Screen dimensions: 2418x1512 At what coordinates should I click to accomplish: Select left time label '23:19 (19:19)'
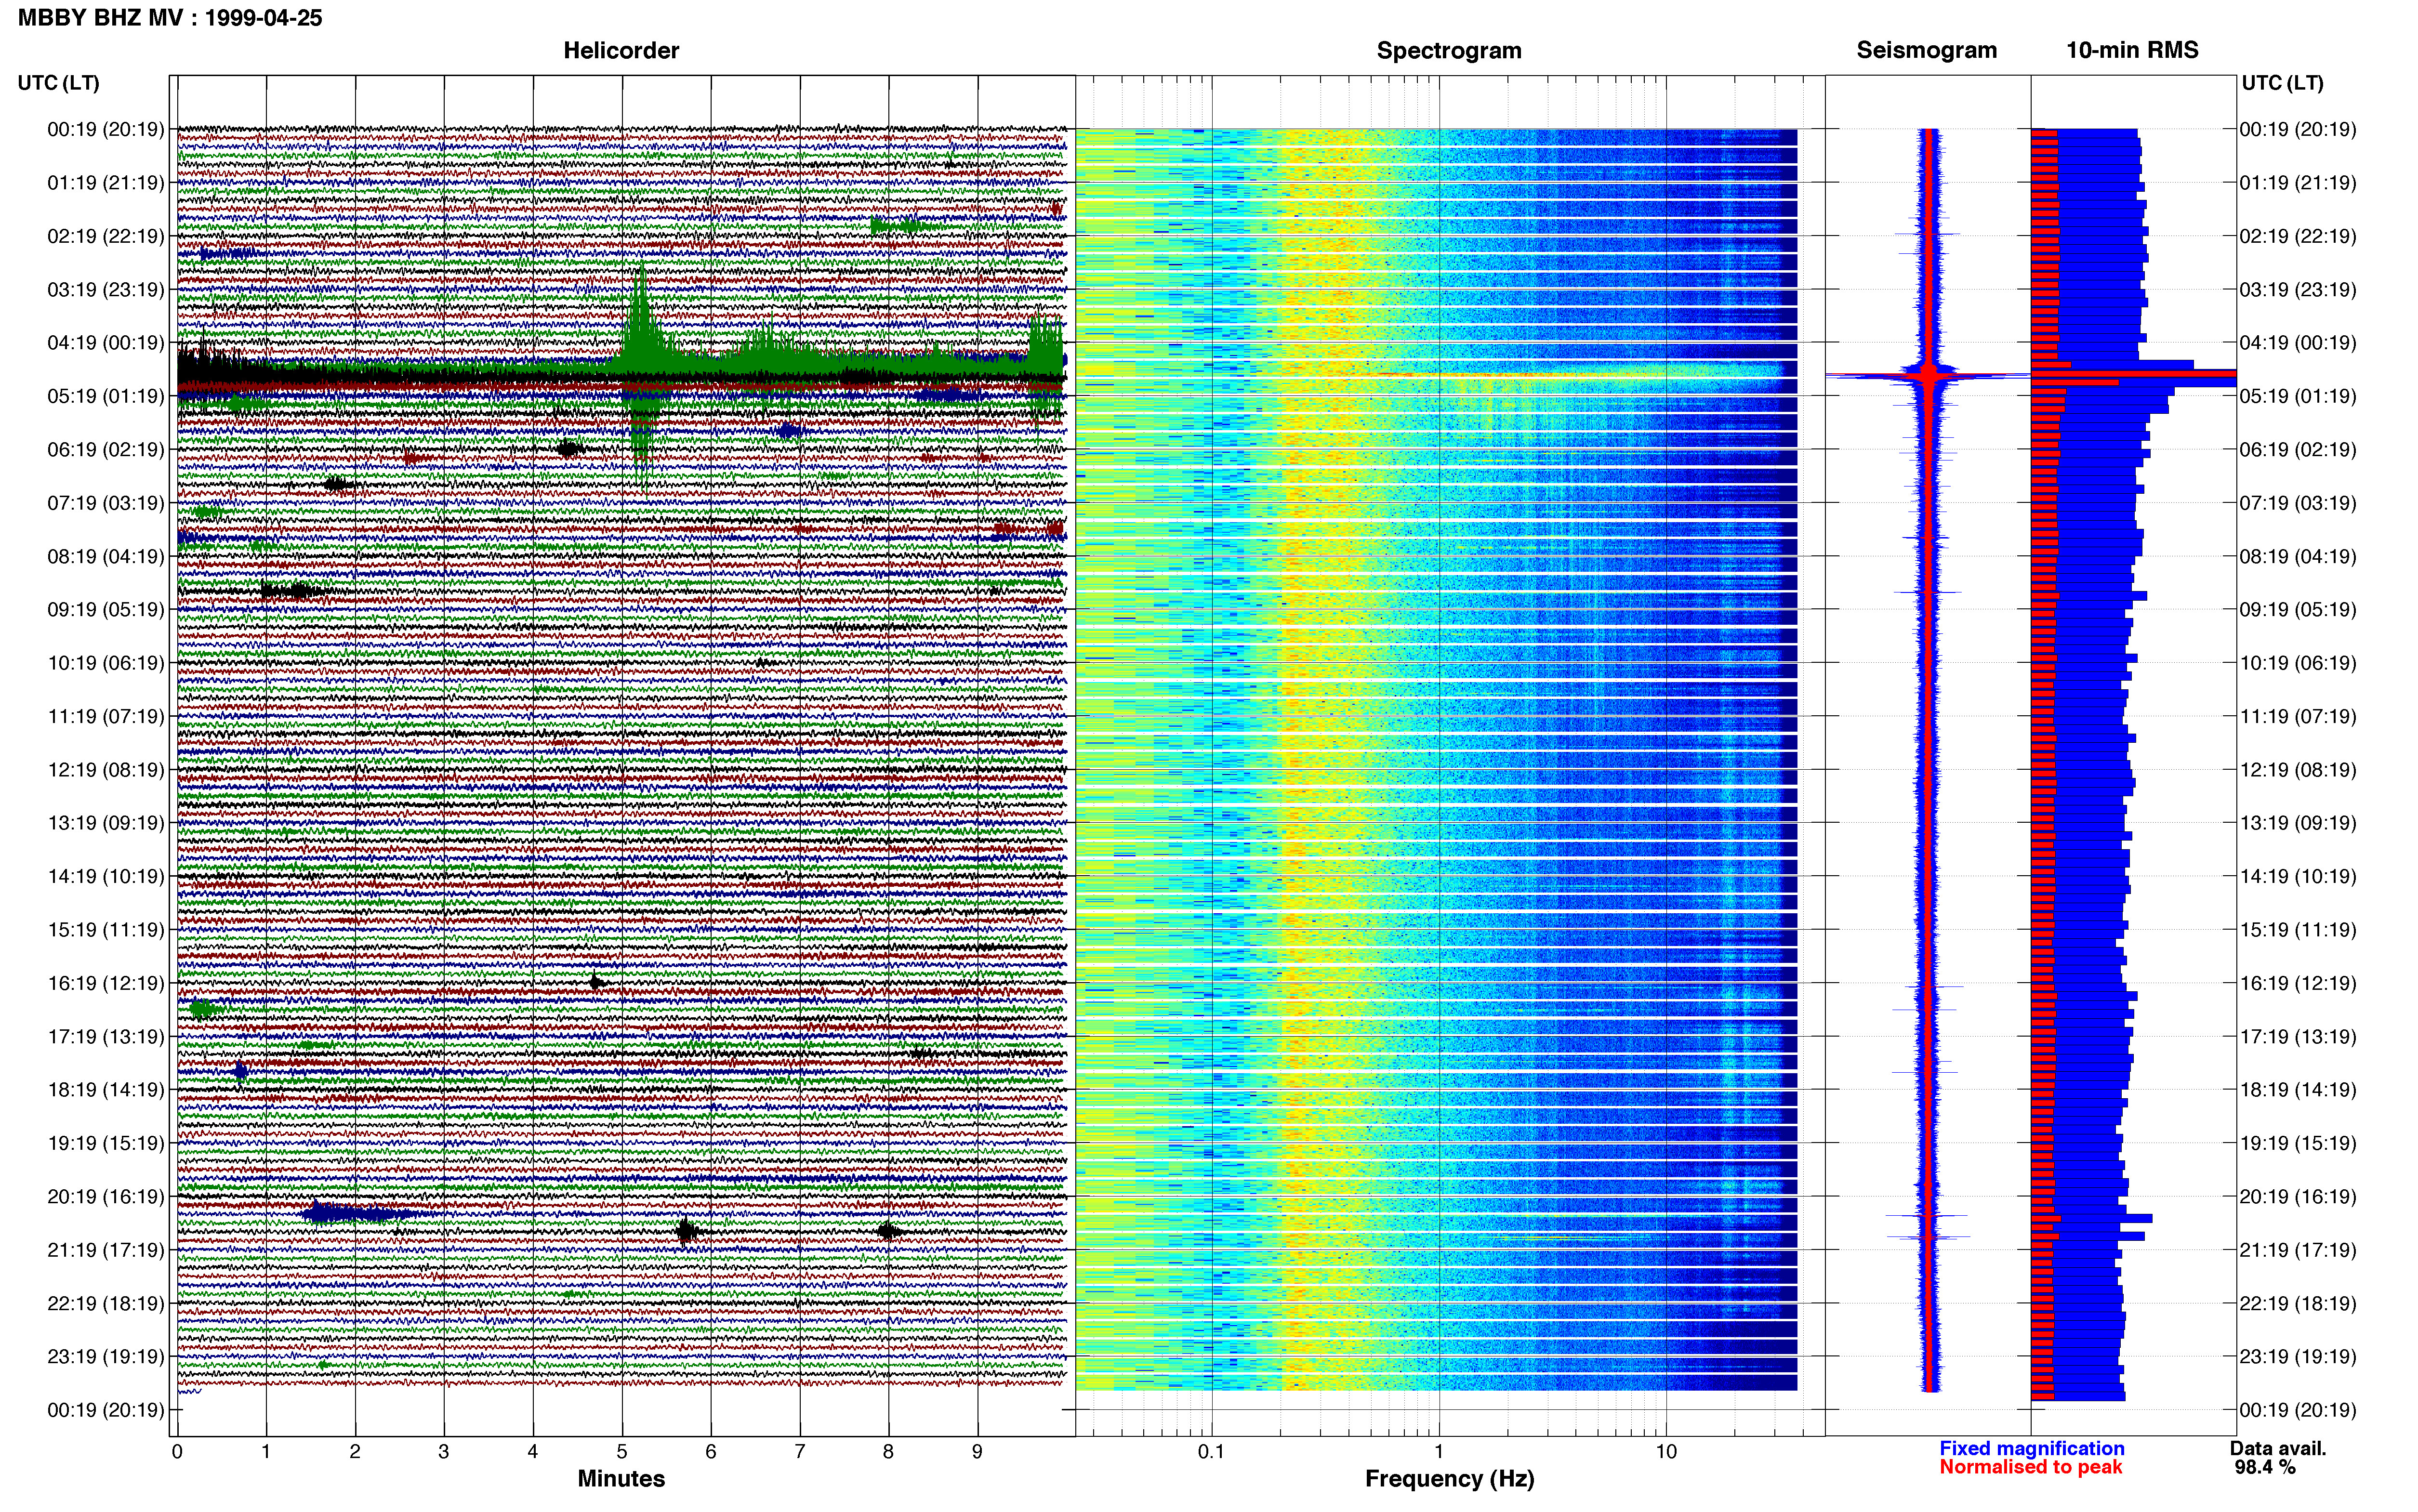pos(105,1357)
